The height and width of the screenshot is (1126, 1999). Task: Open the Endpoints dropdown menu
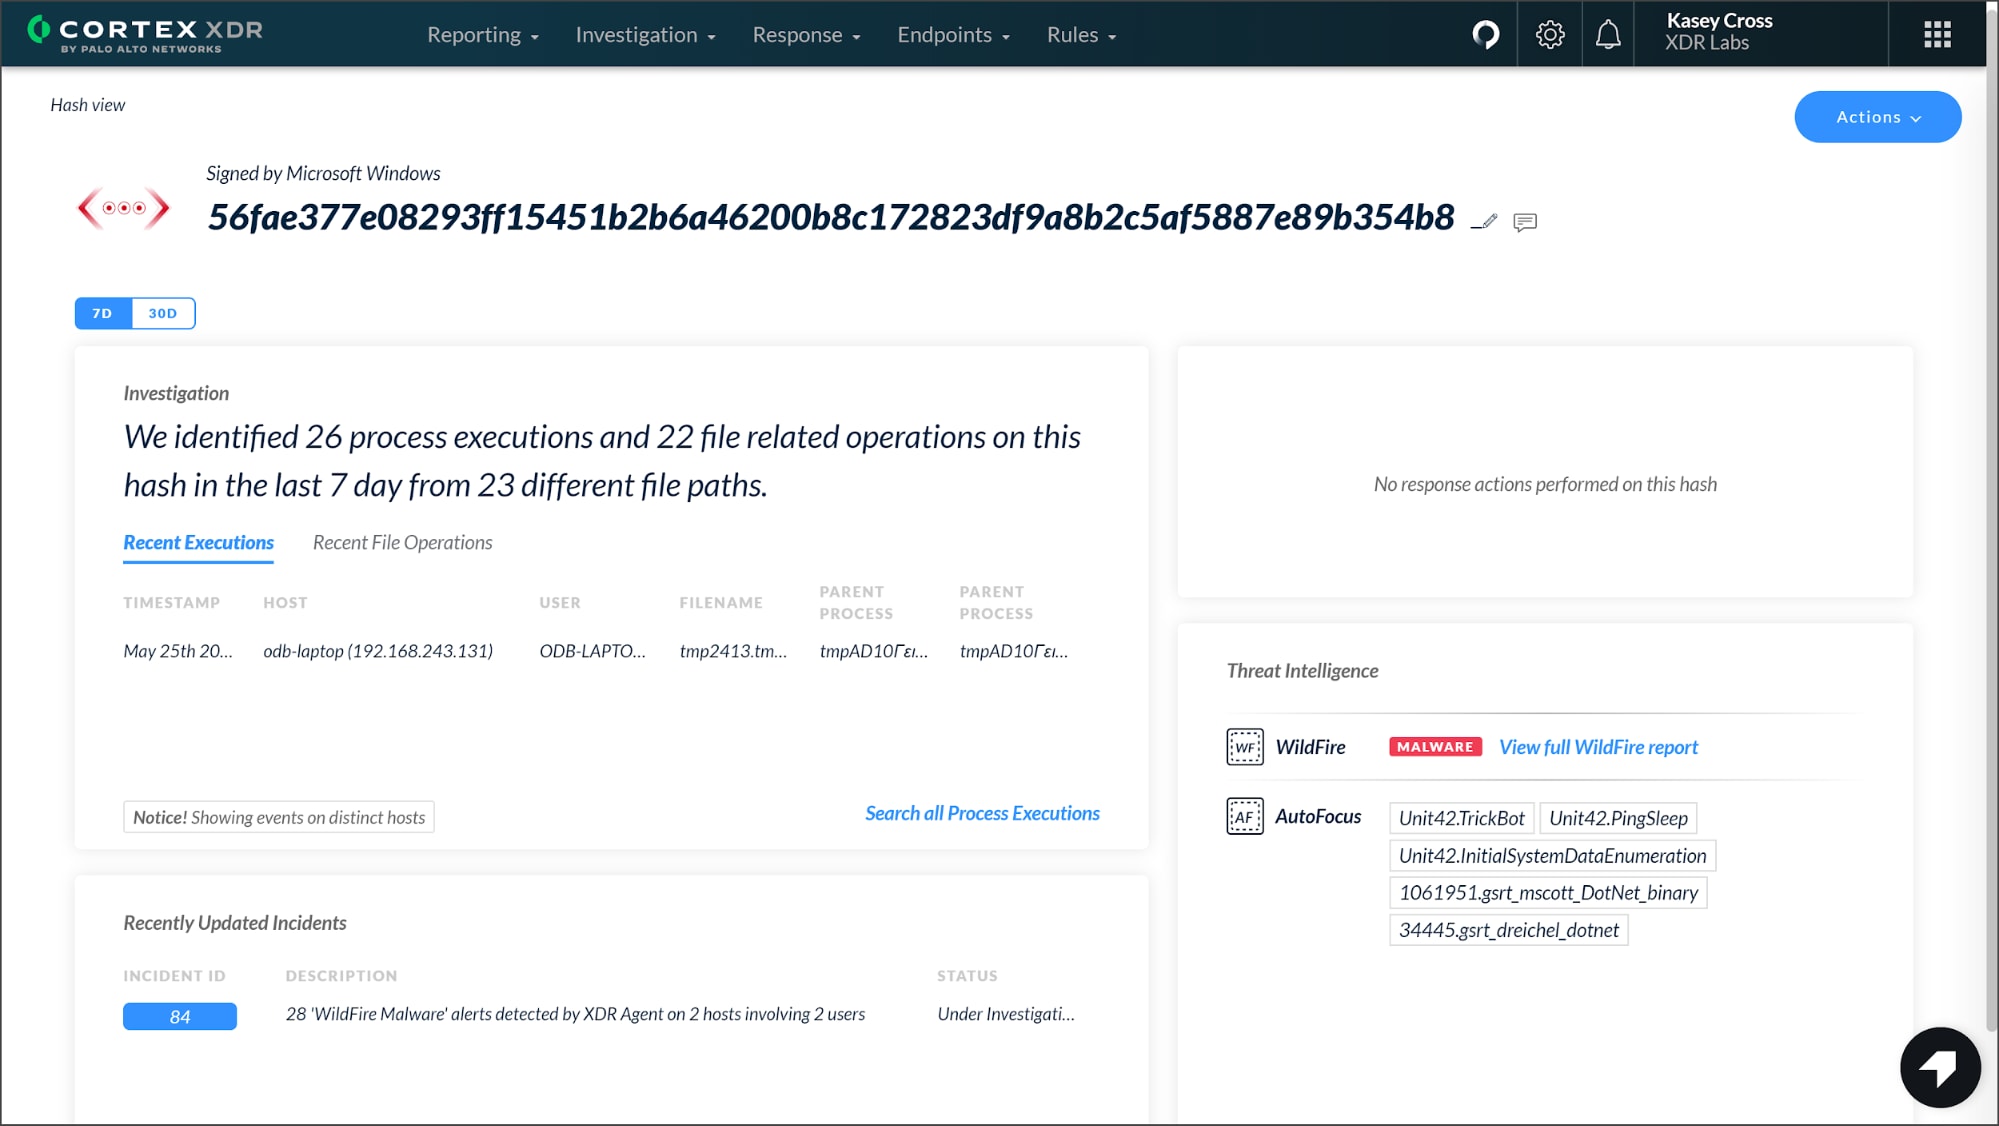(x=953, y=35)
